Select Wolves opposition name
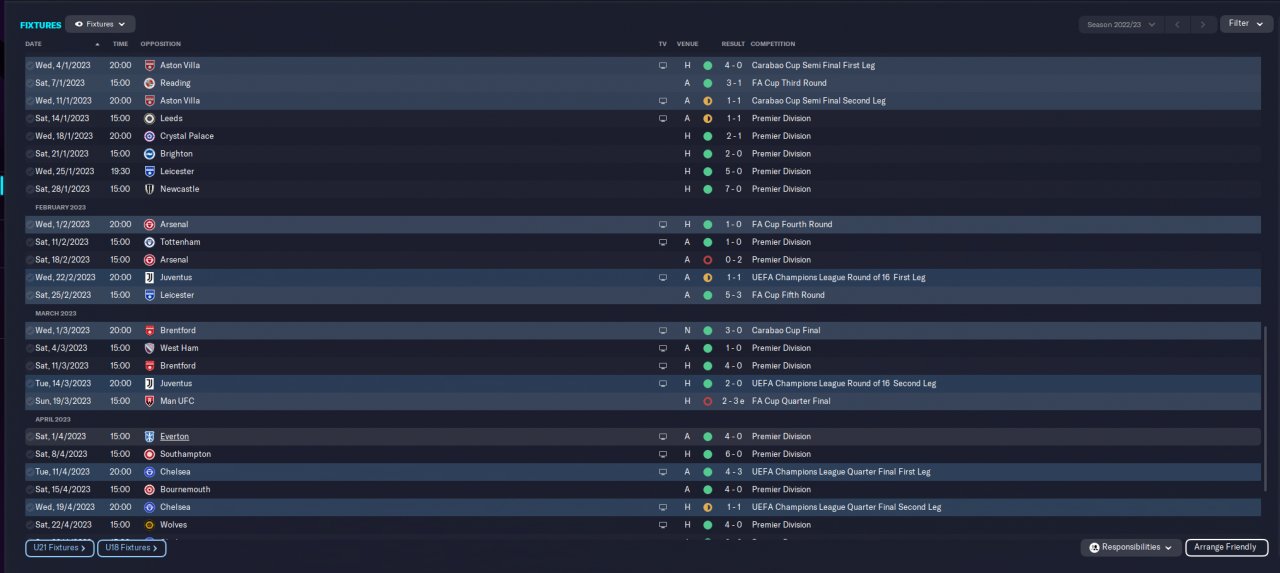Screen dimensions: 1280x573 [173, 524]
